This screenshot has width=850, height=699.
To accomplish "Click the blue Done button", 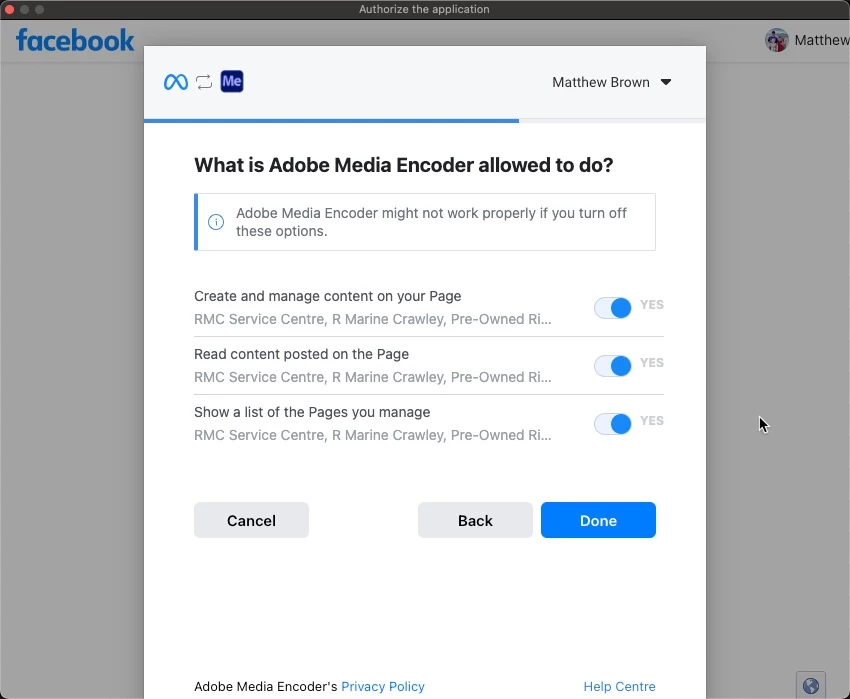I will click(x=598, y=520).
